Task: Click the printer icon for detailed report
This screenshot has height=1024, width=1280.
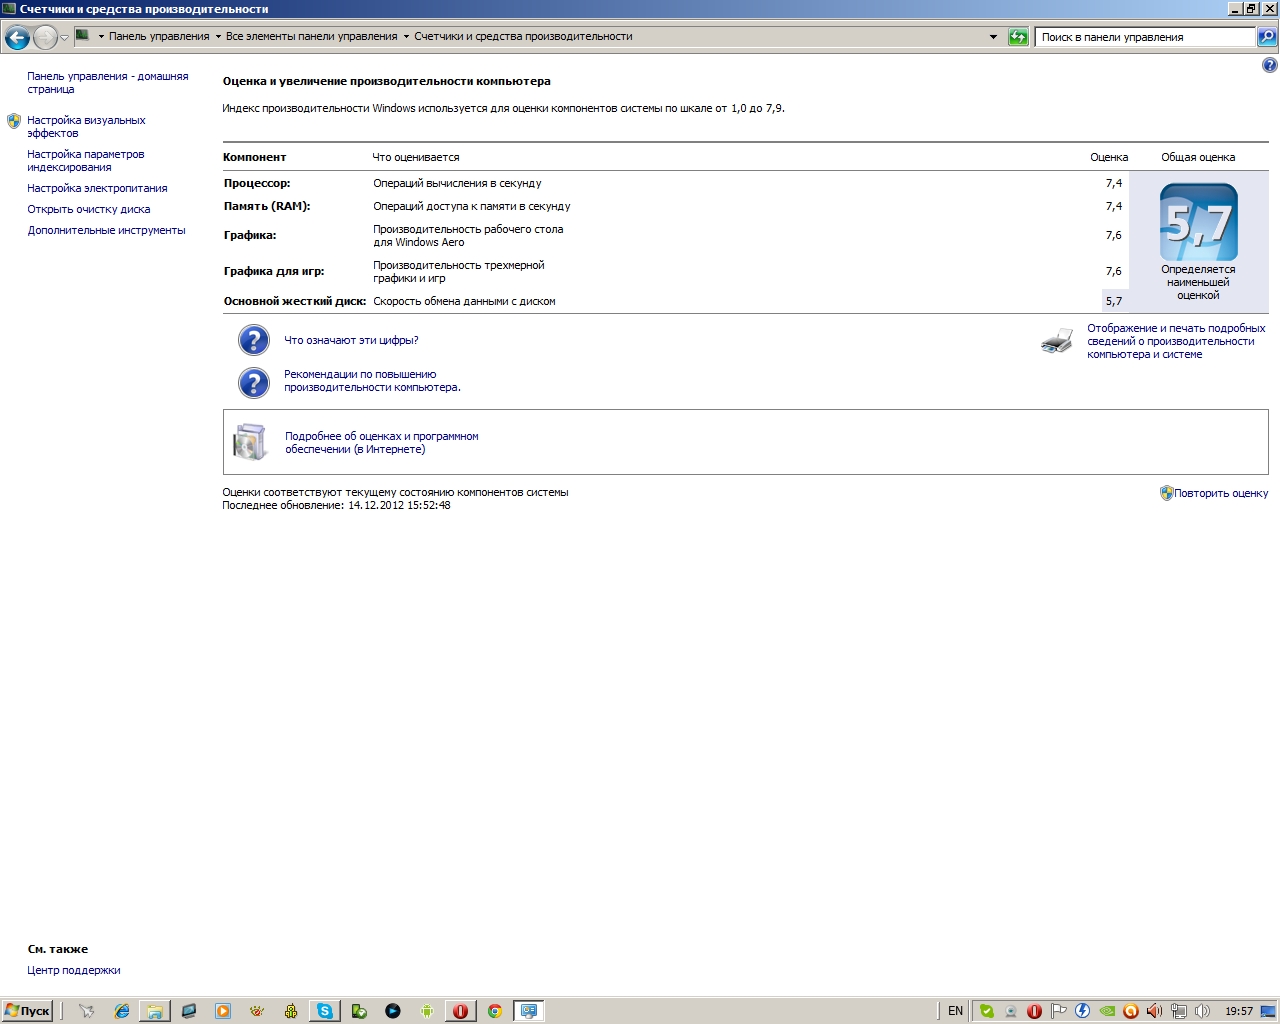Action: pos(1057,341)
